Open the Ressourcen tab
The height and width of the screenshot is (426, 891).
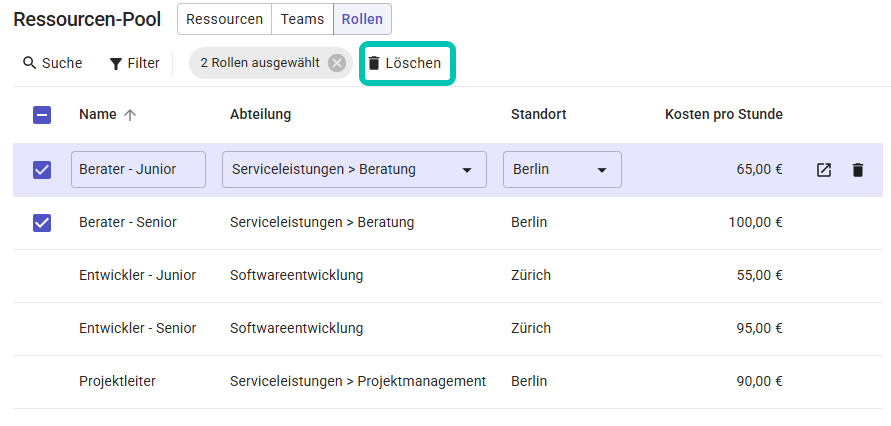[x=224, y=19]
